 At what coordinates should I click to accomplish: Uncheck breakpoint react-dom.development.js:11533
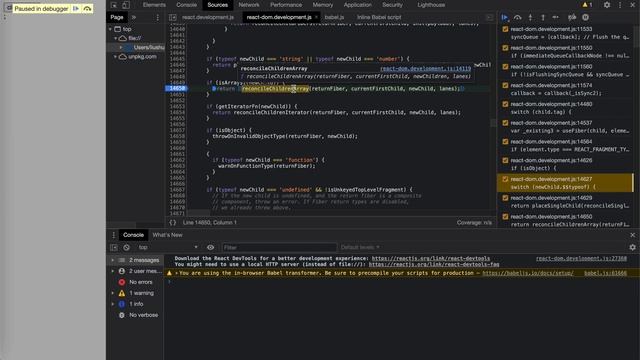click(505, 29)
